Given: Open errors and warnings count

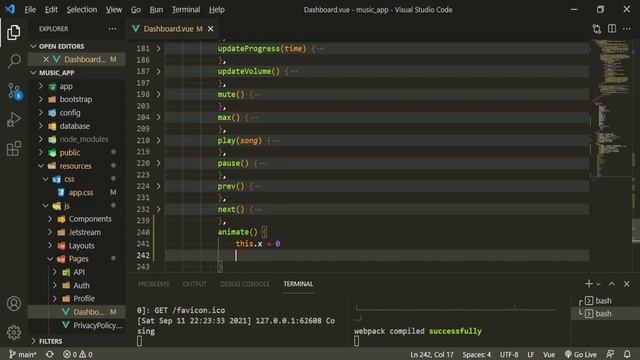Looking at the screenshot, I should click(78, 354).
